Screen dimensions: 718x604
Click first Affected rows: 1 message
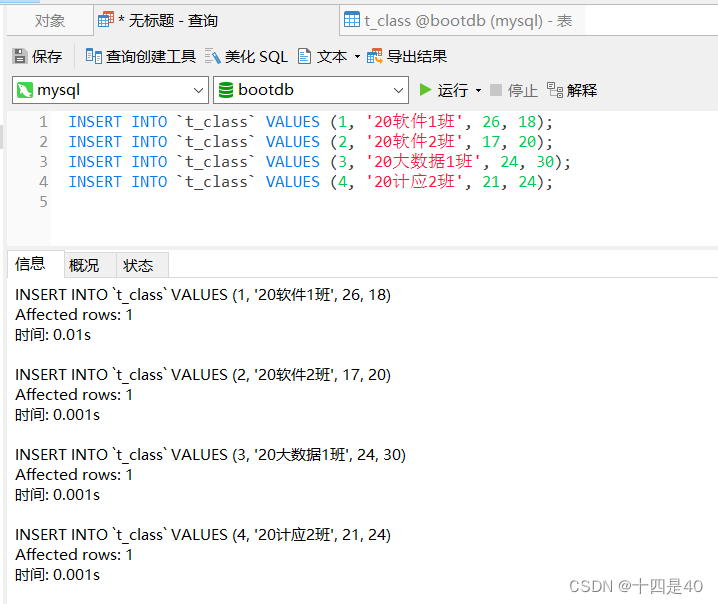[74, 315]
